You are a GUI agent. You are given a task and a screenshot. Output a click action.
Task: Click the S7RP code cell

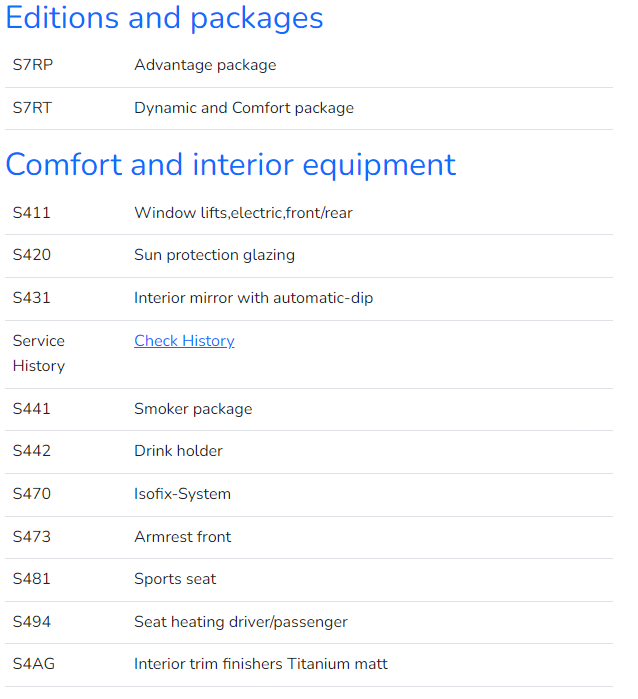click(x=33, y=65)
